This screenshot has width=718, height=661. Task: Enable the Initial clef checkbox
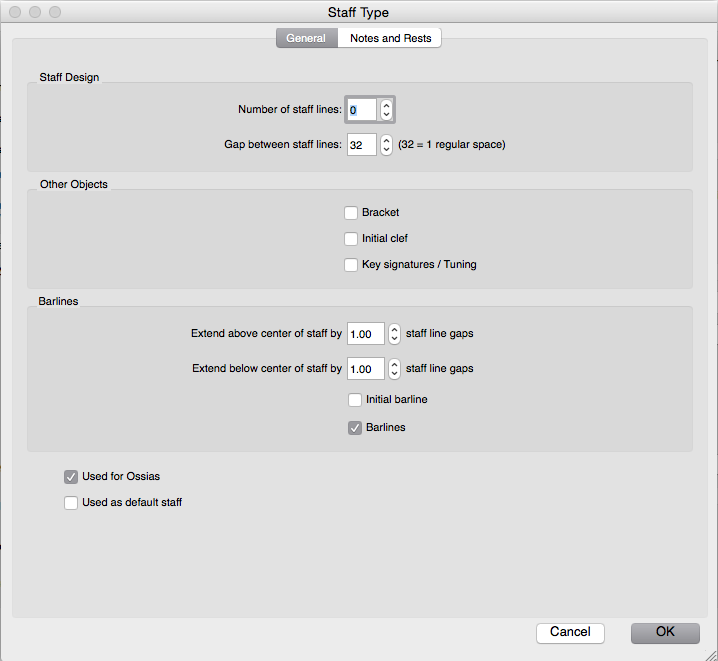point(351,239)
